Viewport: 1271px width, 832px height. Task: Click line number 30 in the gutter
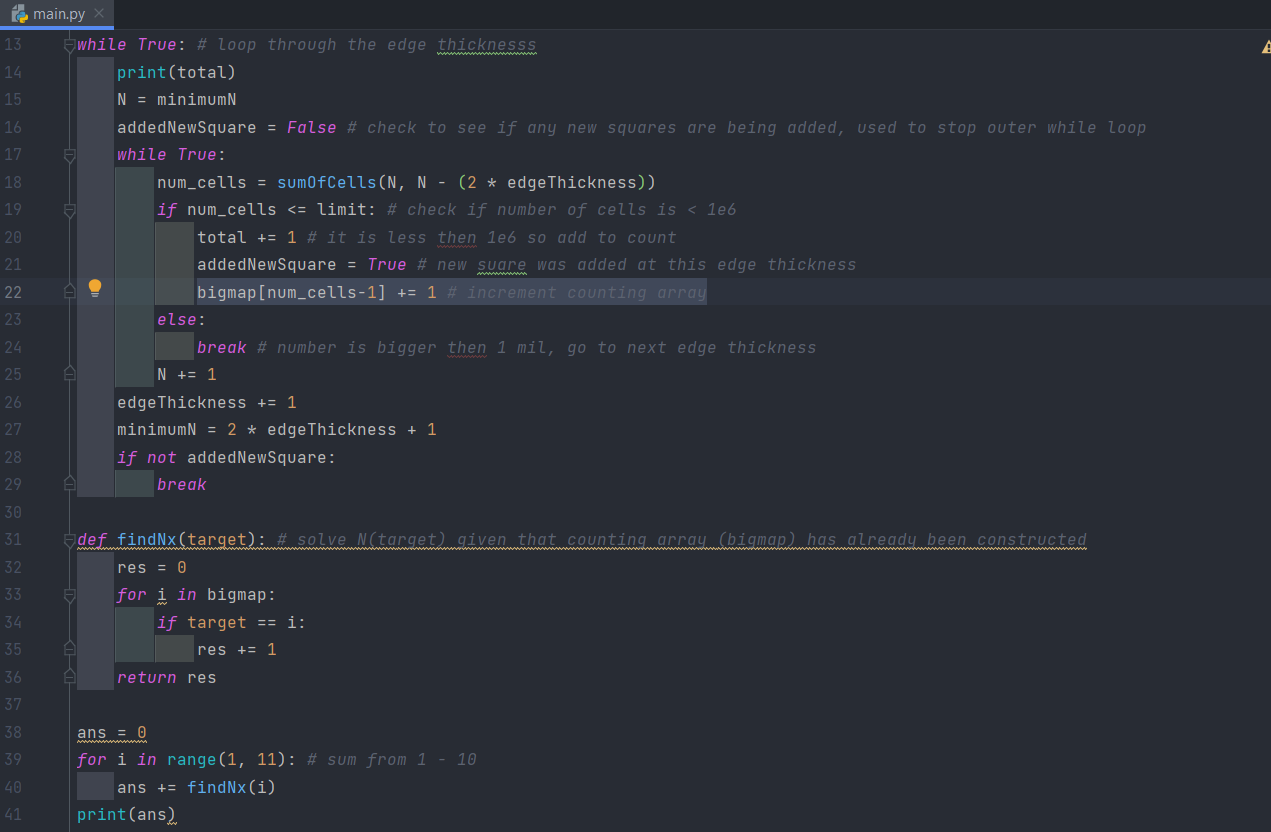pyautogui.click(x=13, y=512)
